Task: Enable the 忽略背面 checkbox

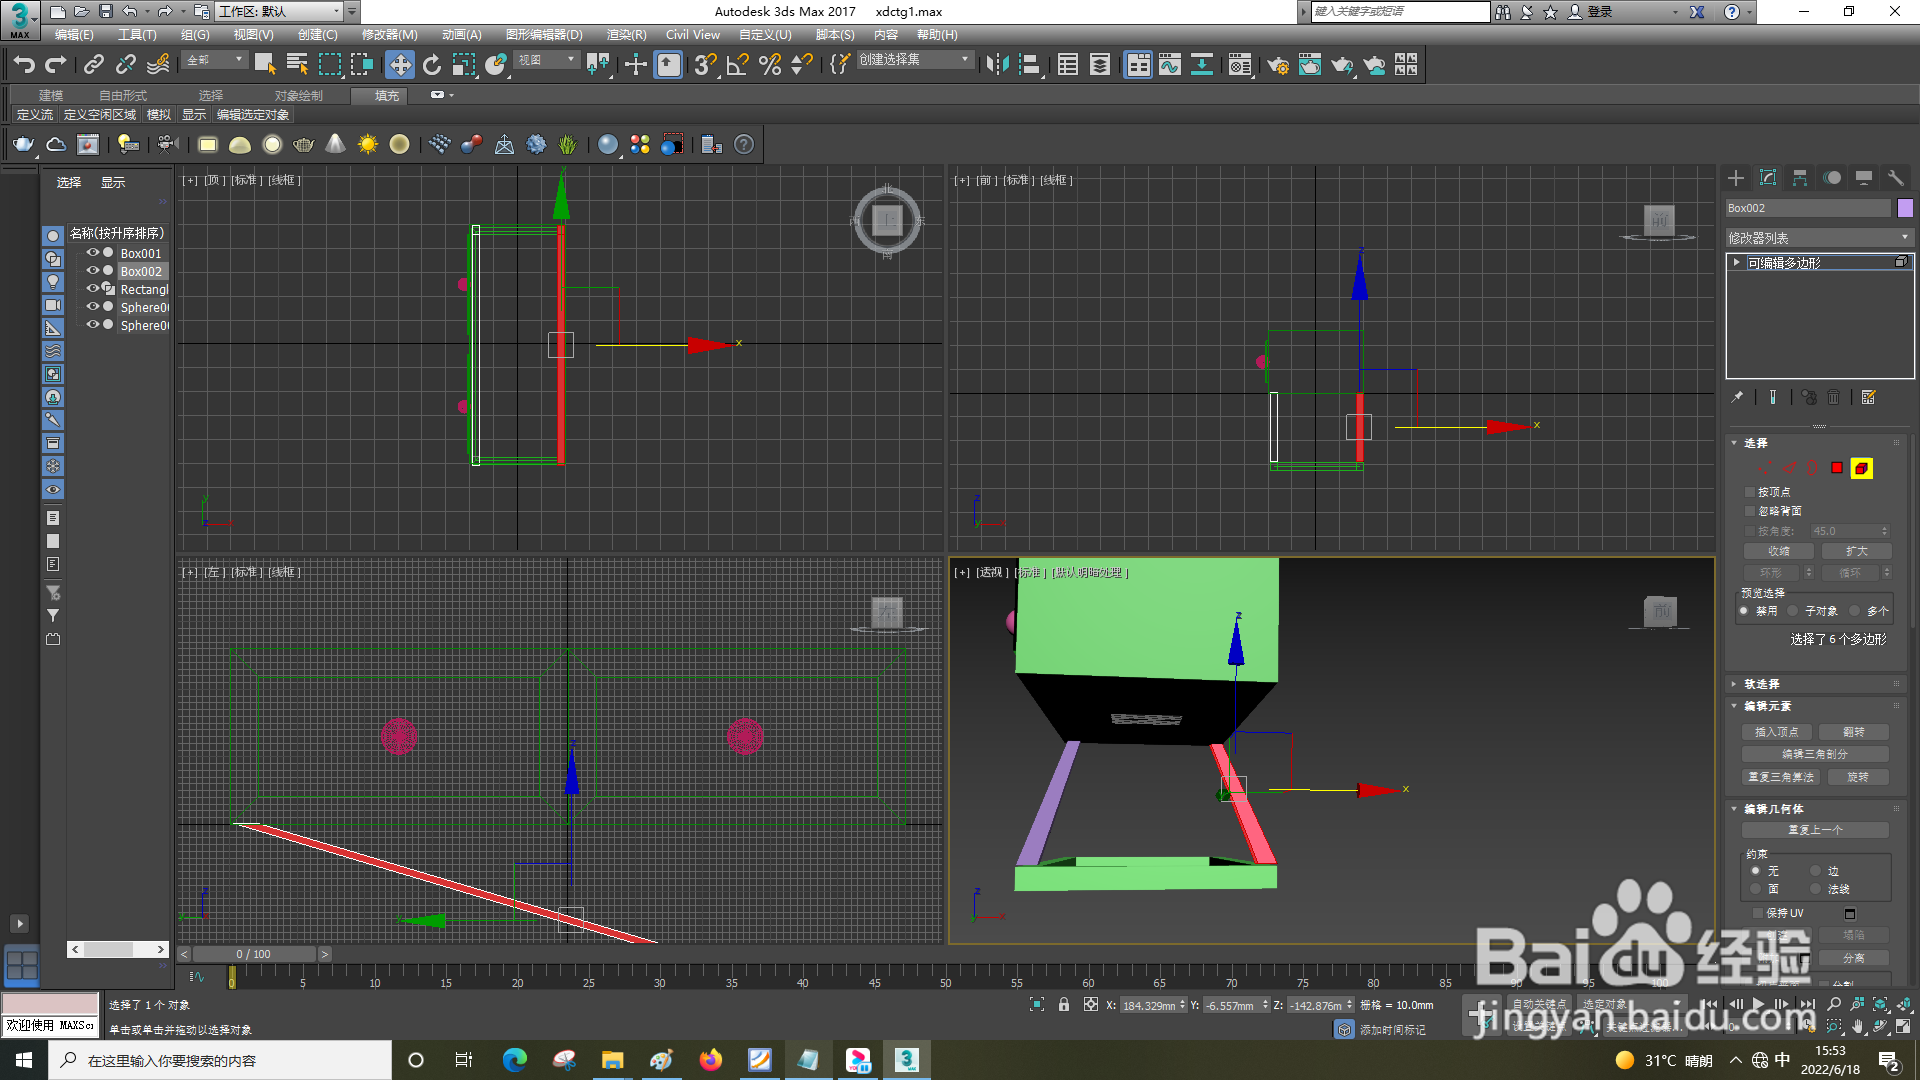Action: (1750, 511)
